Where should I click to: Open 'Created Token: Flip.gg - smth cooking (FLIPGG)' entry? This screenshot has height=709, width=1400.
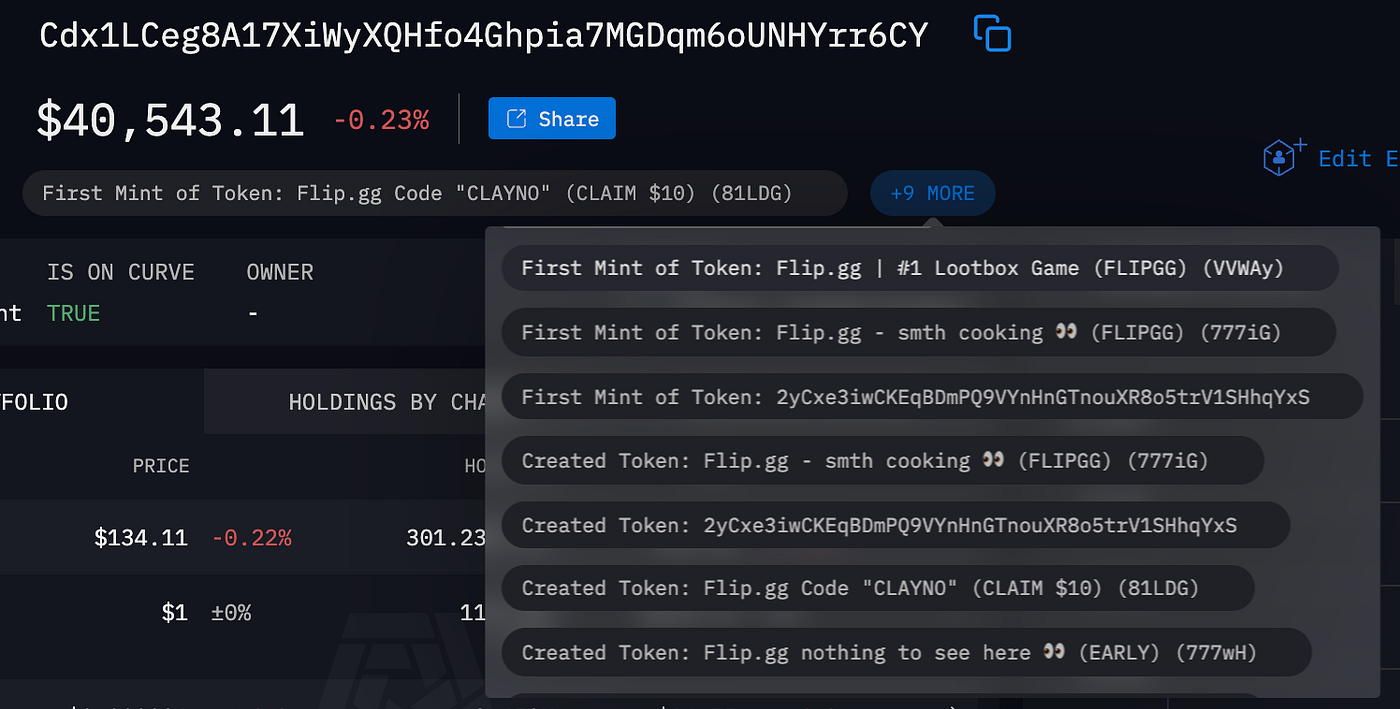(883, 461)
